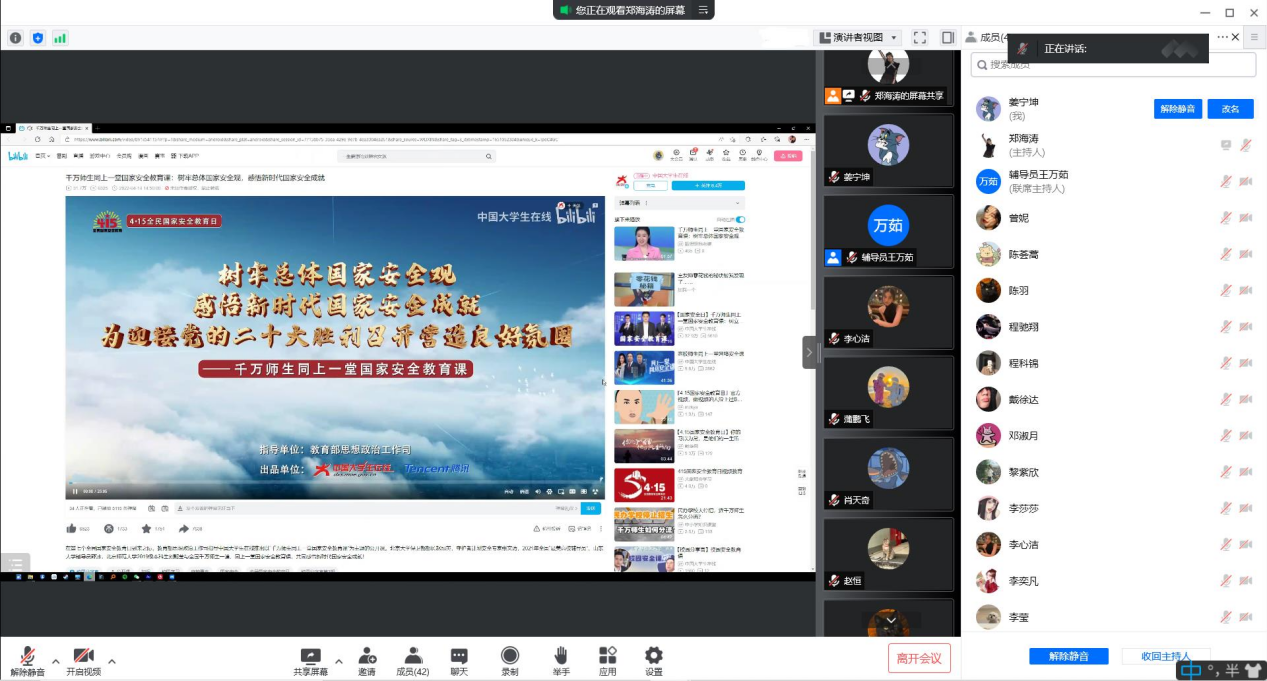Toggle 郑海涛's muted microphone icon
The width and height of the screenshot is (1267, 681).
pos(1246,145)
